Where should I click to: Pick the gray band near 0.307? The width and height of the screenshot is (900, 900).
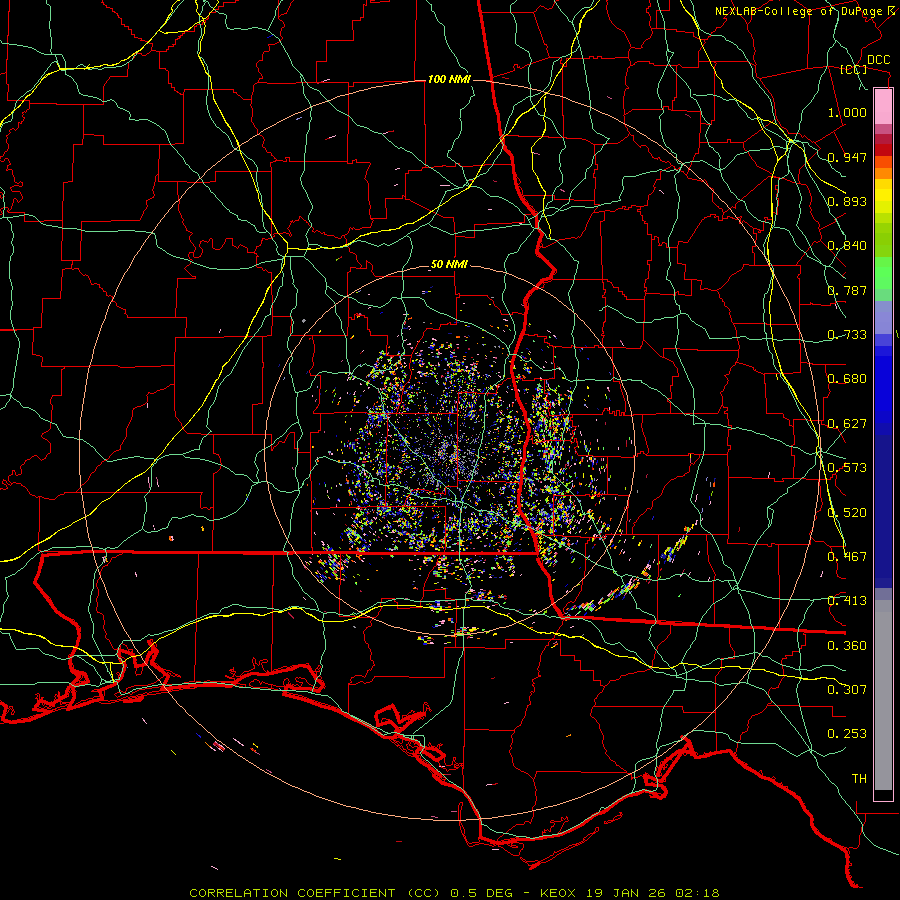point(883,695)
